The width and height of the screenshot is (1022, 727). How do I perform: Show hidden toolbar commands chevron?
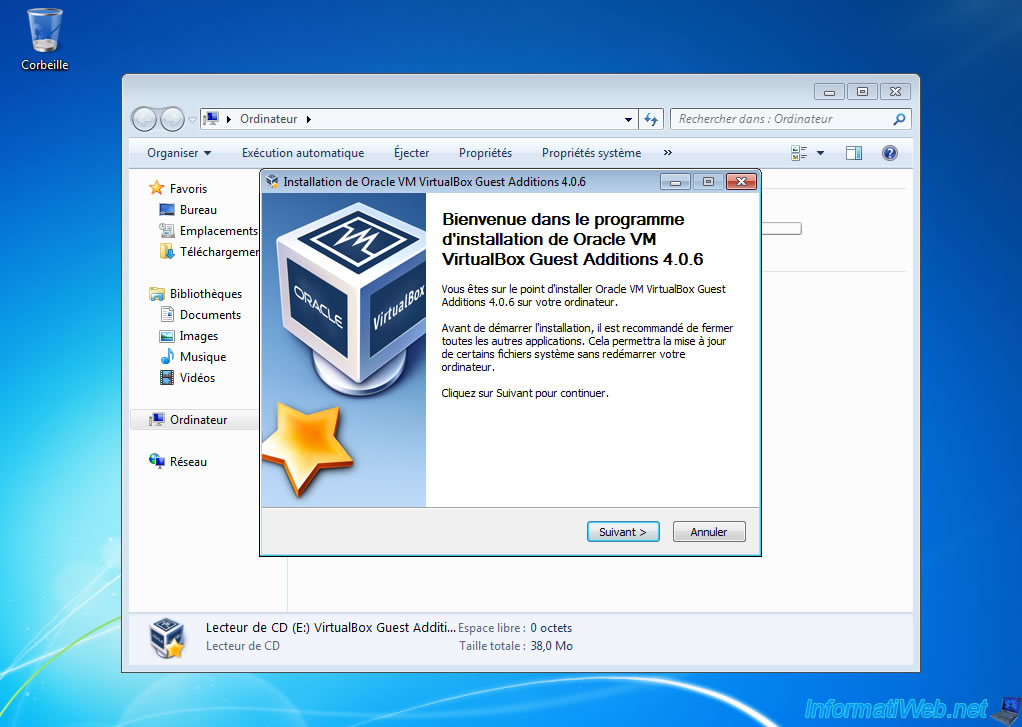pos(667,153)
